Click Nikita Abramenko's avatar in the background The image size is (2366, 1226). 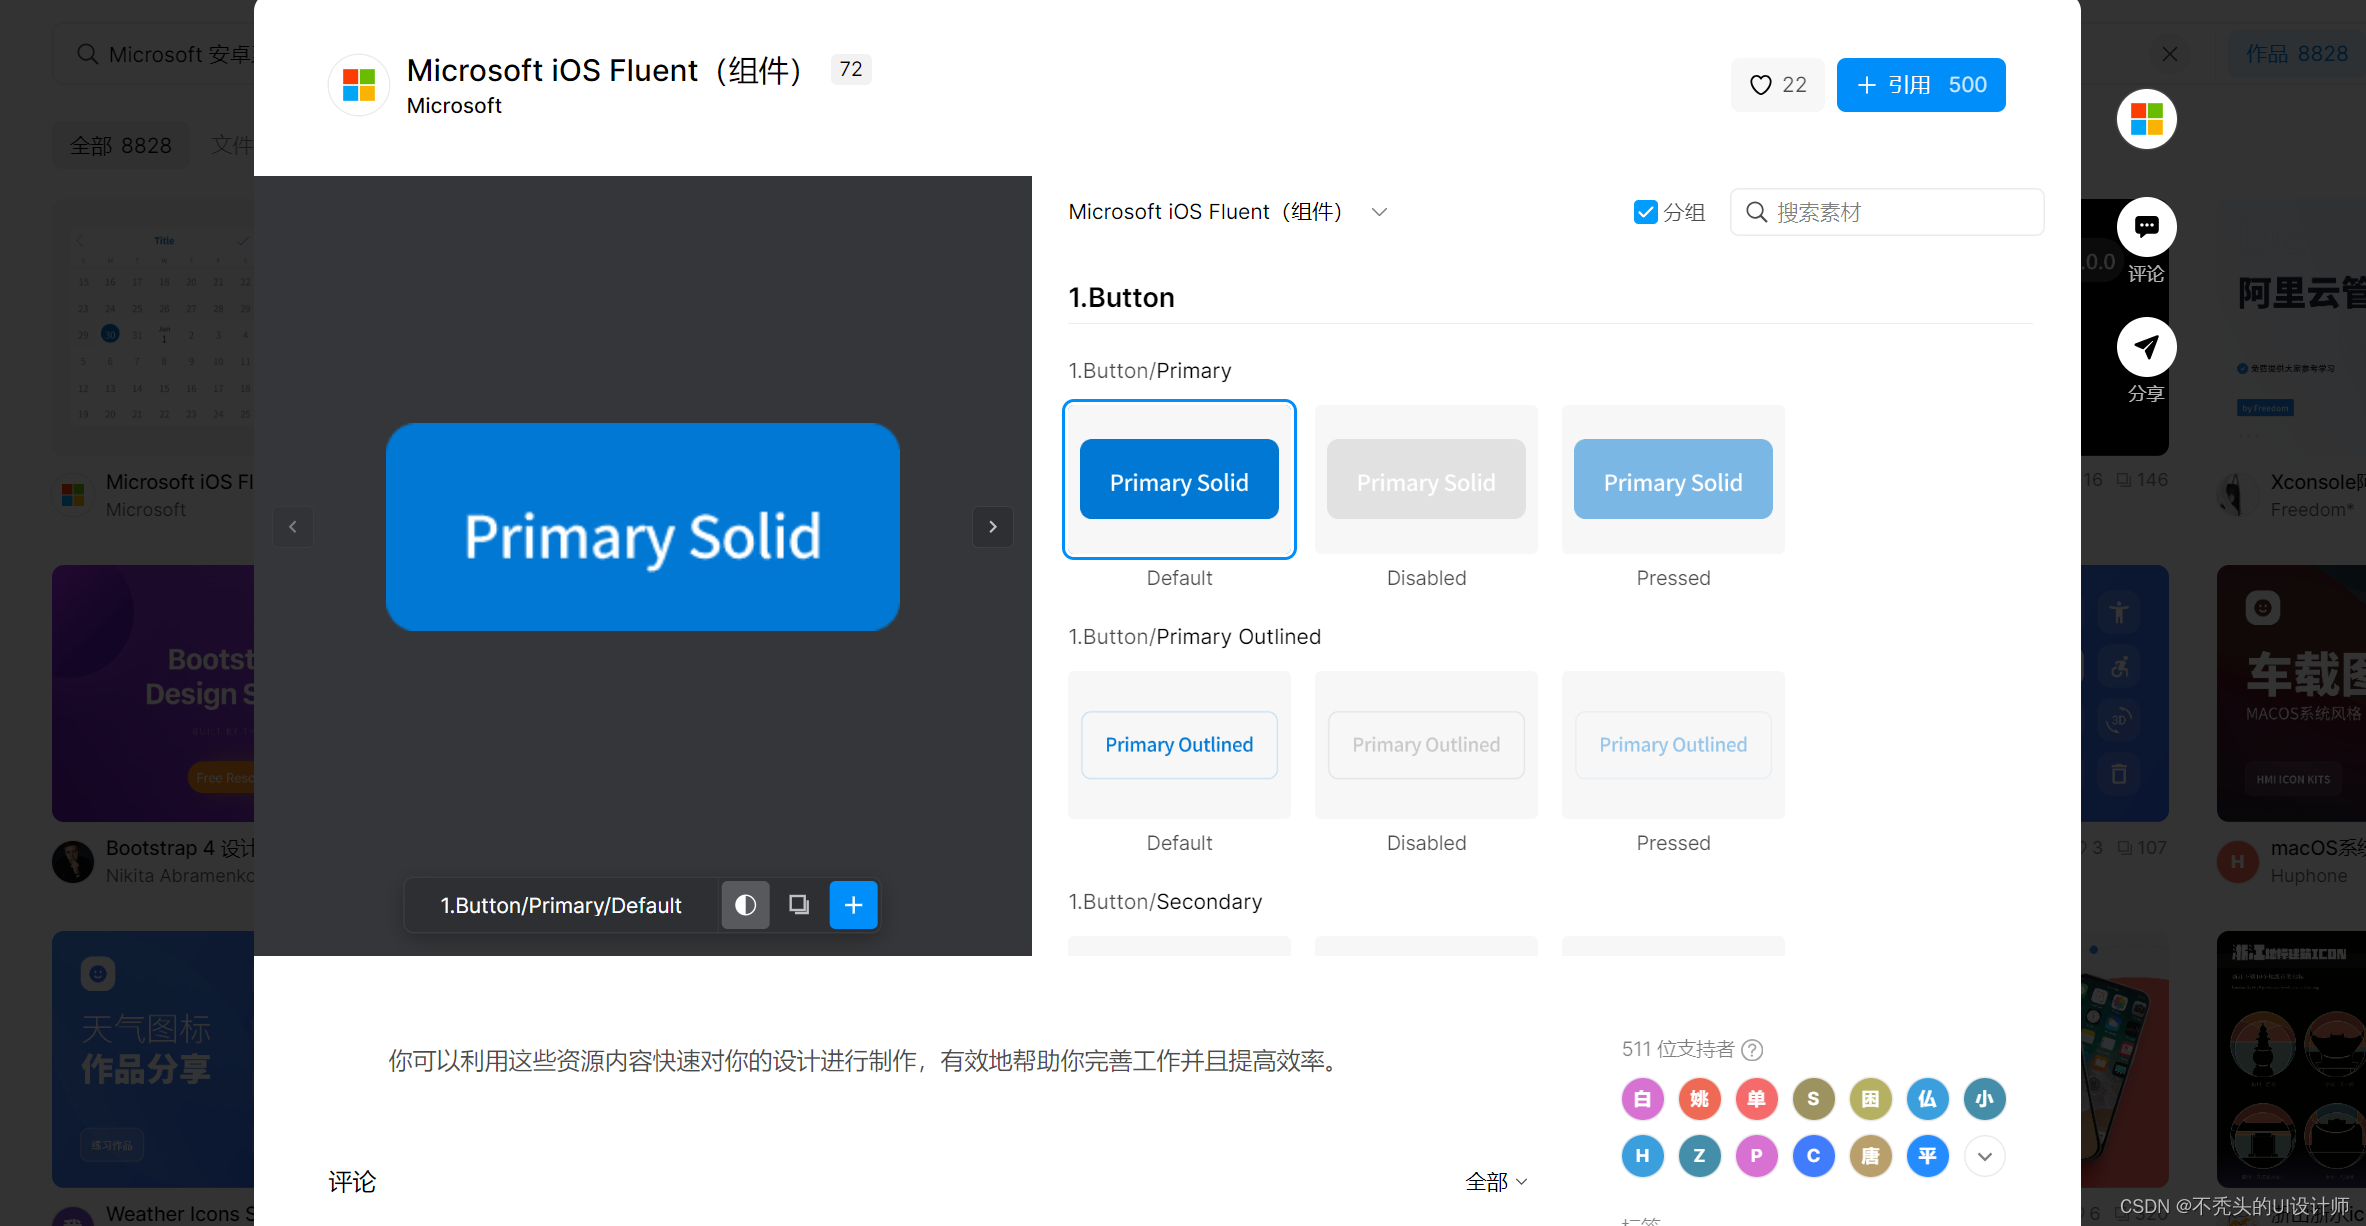point(73,861)
